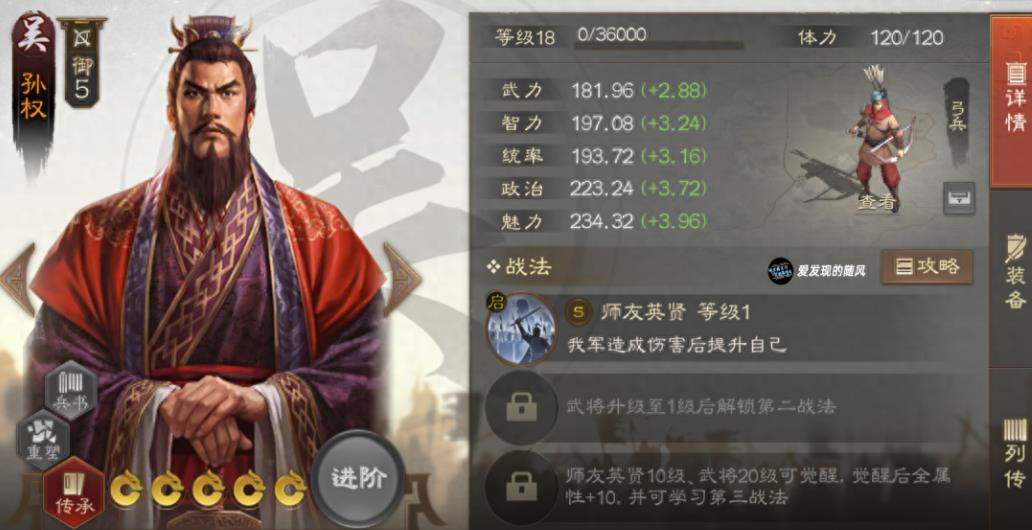This screenshot has width=1032, height=530.
Task: Open the 攻略 strategy guide button
Action: point(927,267)
